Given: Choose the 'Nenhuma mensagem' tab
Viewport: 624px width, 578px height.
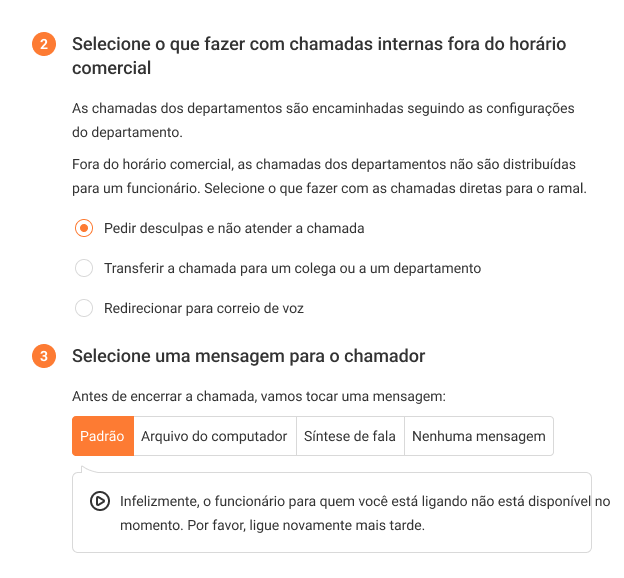Looking at the screenshot, I should (478, 436).
